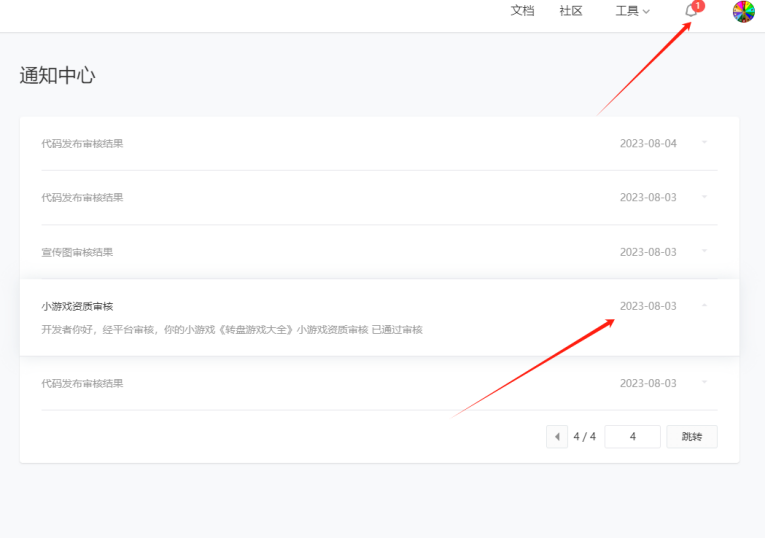
Task: Open the 宣传图审核结果 notification row
Action: point(379,252)
